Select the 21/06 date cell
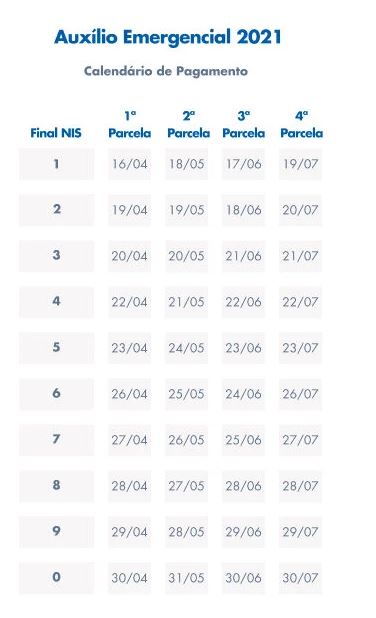This screenshot has width=376, height=618. tap(243, 256)
